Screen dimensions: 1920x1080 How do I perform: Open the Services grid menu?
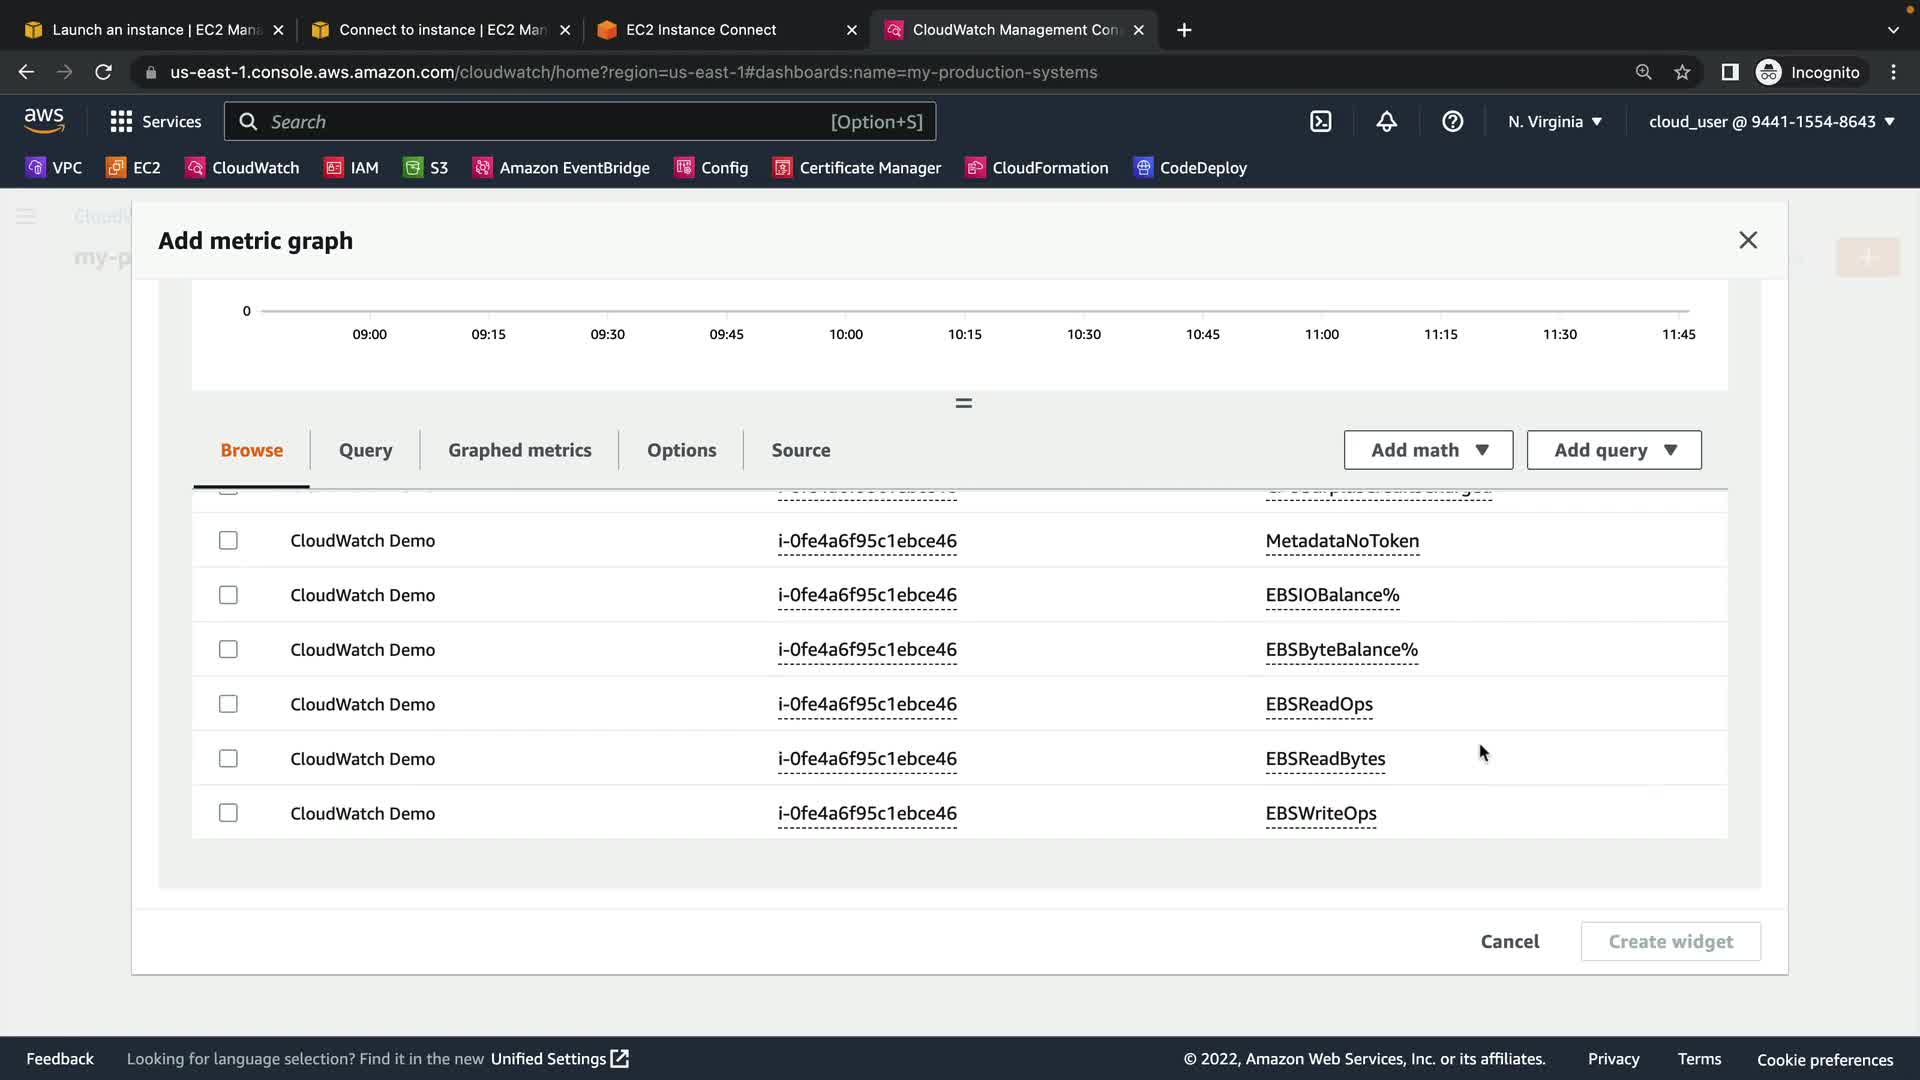(155, 122)
